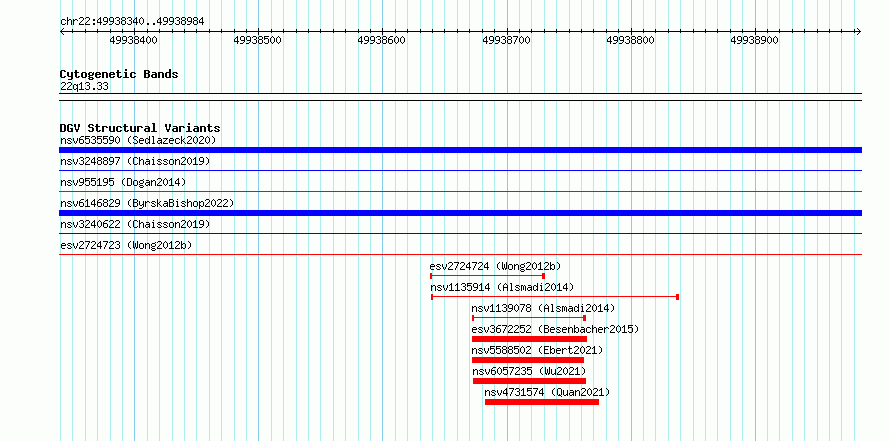Click the nsv3240622 (Chaisson2019) label
Viewport: 890px width, 441px height.
(x=135, y=224)
